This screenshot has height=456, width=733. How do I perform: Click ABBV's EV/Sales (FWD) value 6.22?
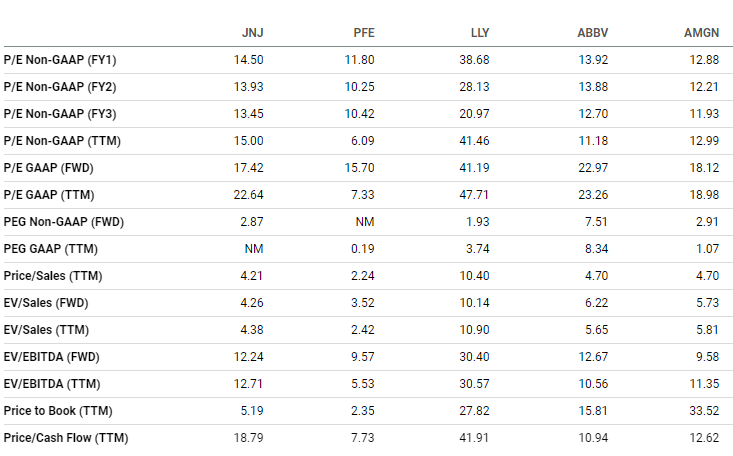coord(596,303)
